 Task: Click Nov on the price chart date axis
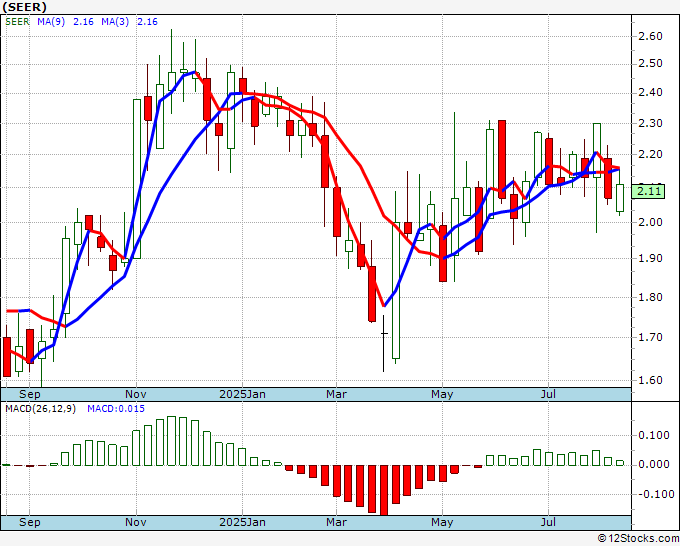[136, 394]
